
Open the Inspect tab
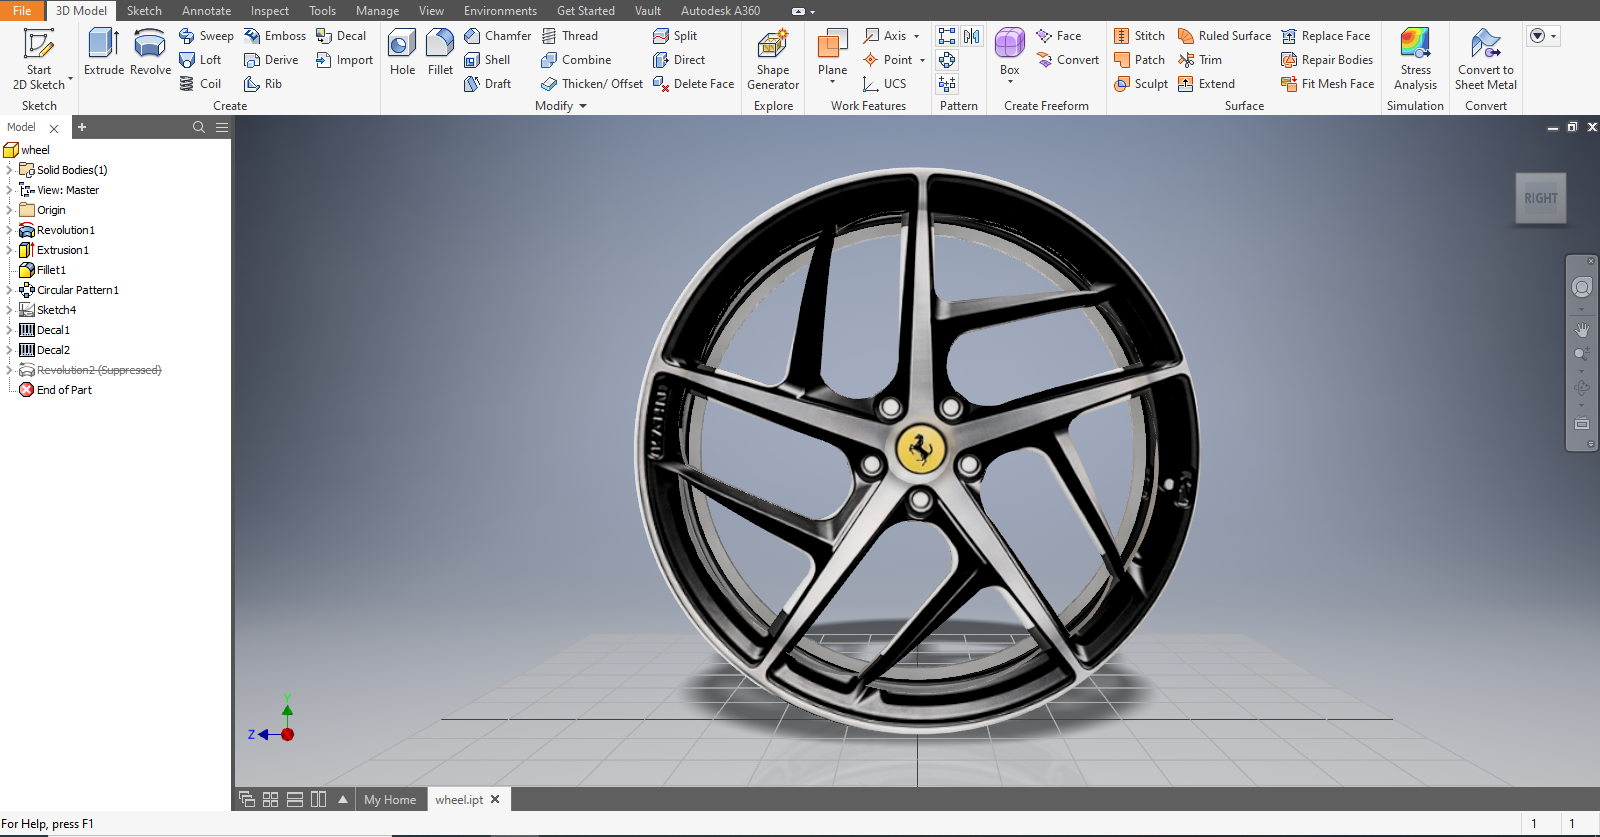pos(269,11)
